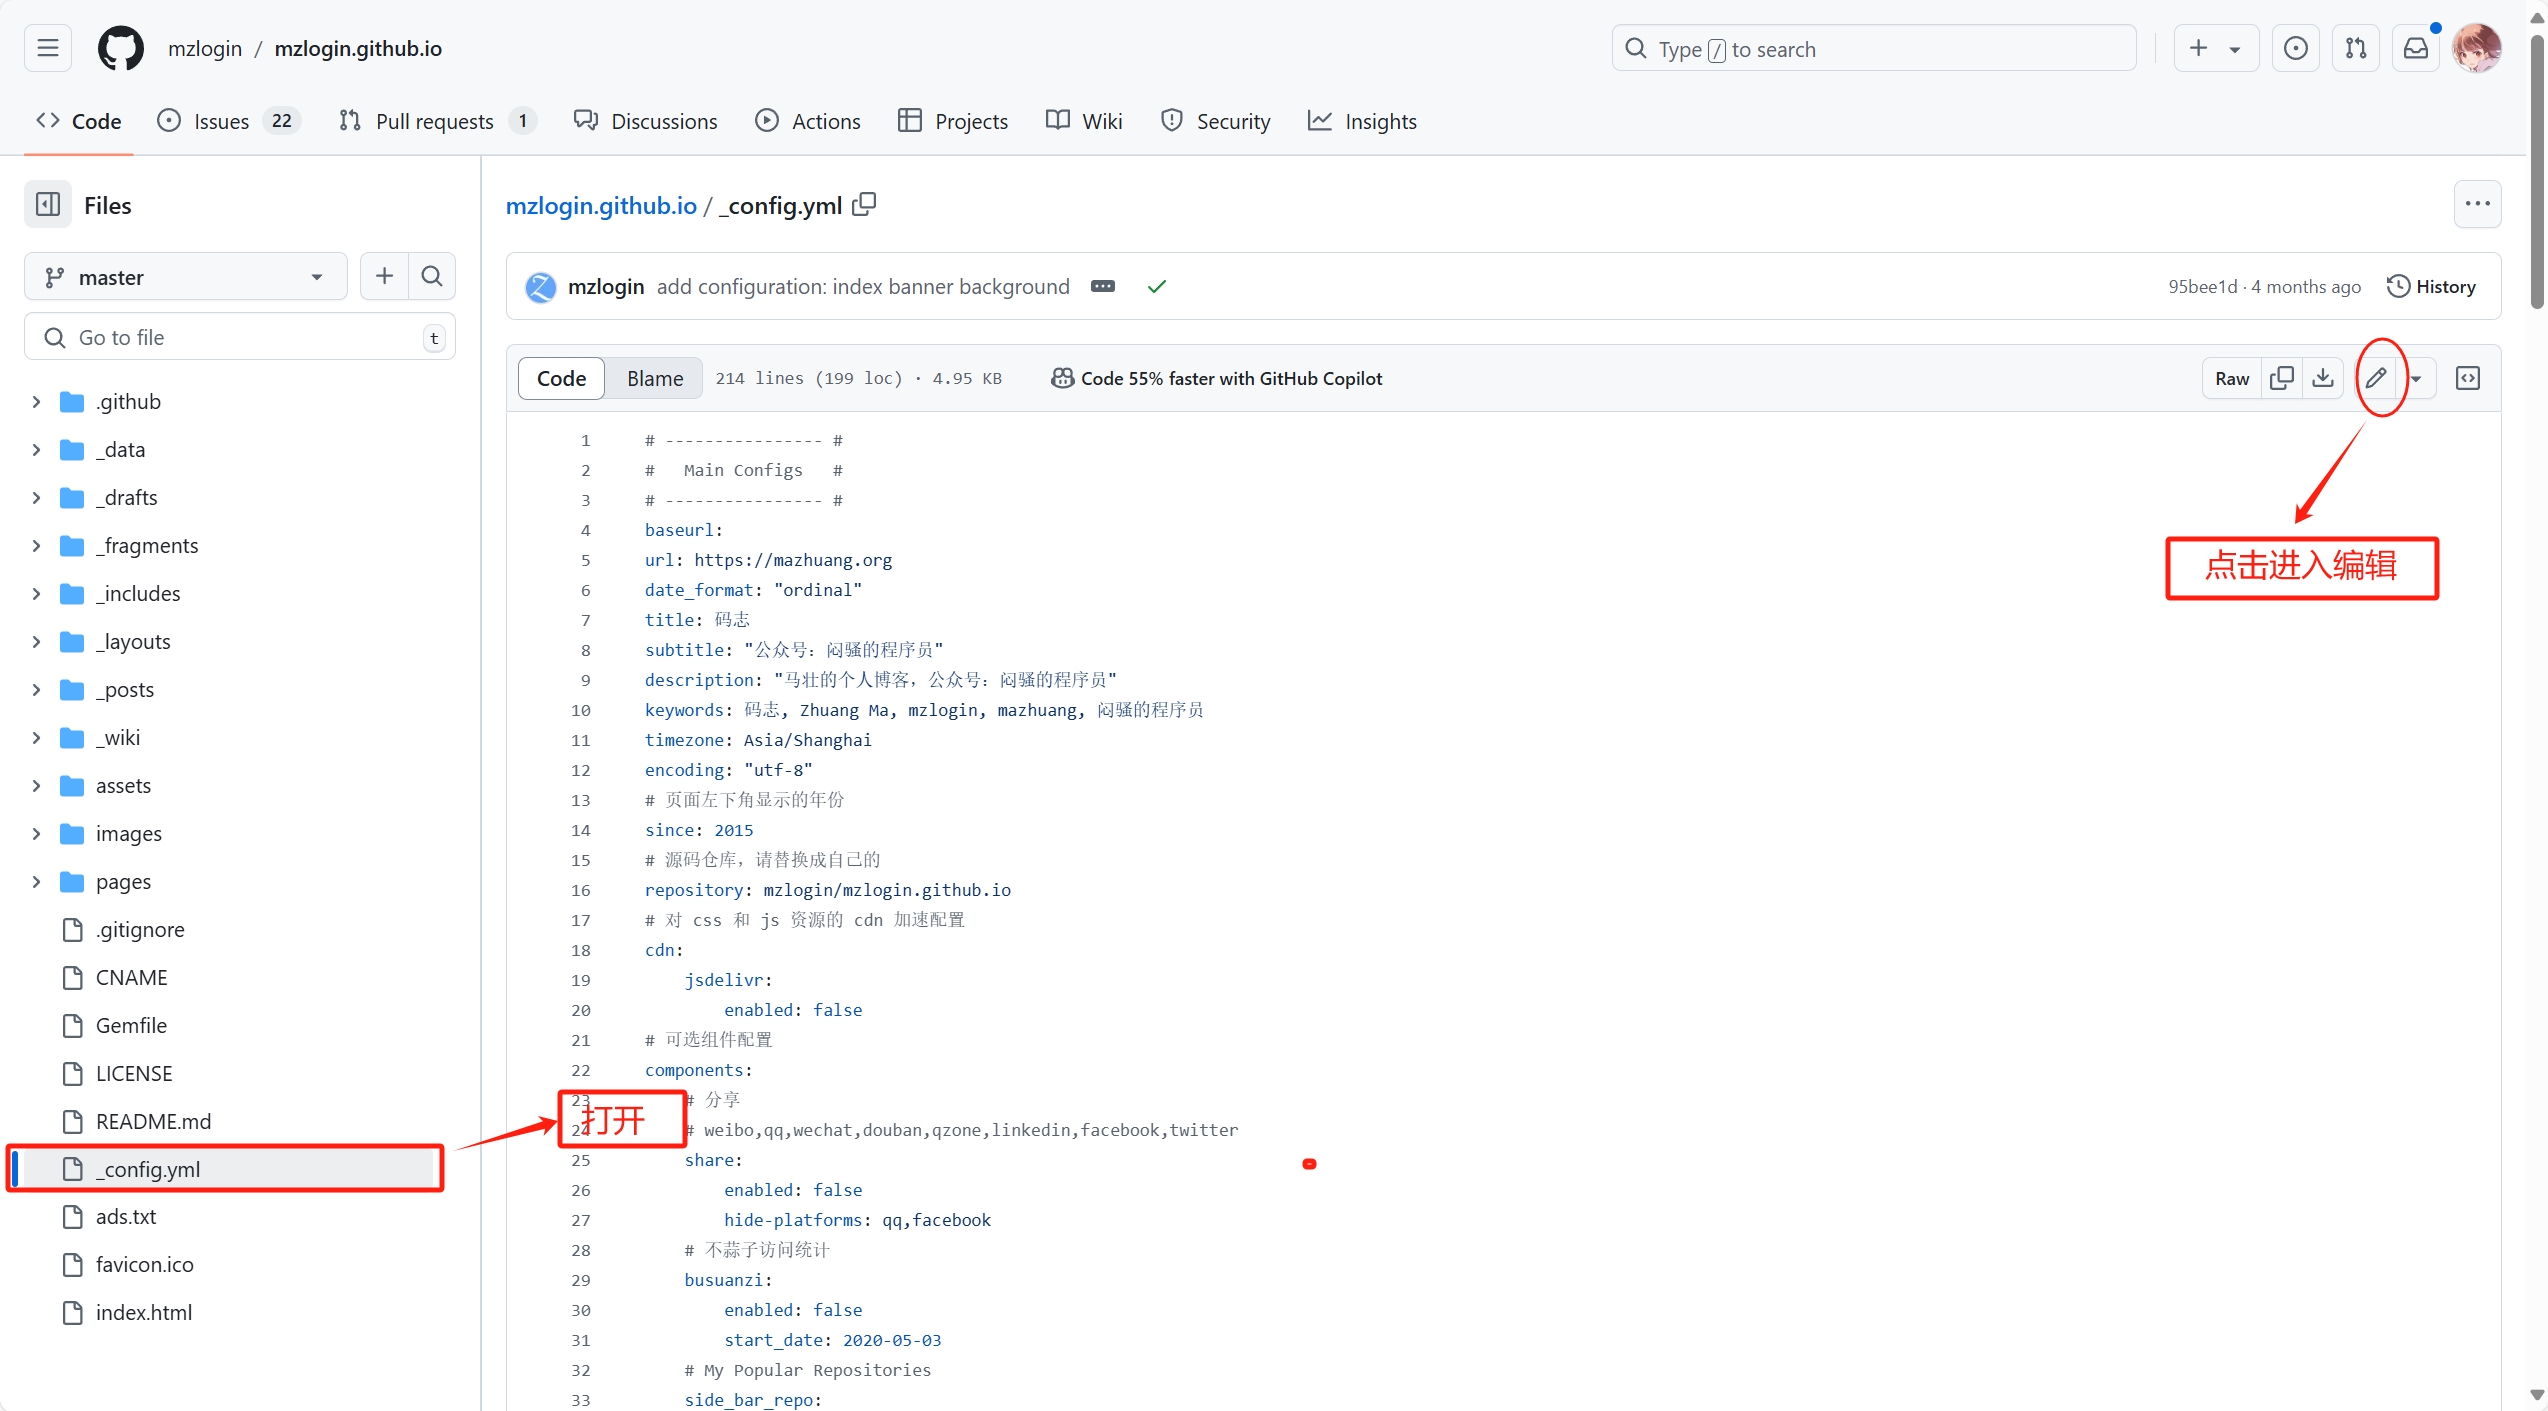Open commit 95bee1d link
Image resolution: width=2548 pixels, height=1411 pixels.
[x=2202, y=287]
